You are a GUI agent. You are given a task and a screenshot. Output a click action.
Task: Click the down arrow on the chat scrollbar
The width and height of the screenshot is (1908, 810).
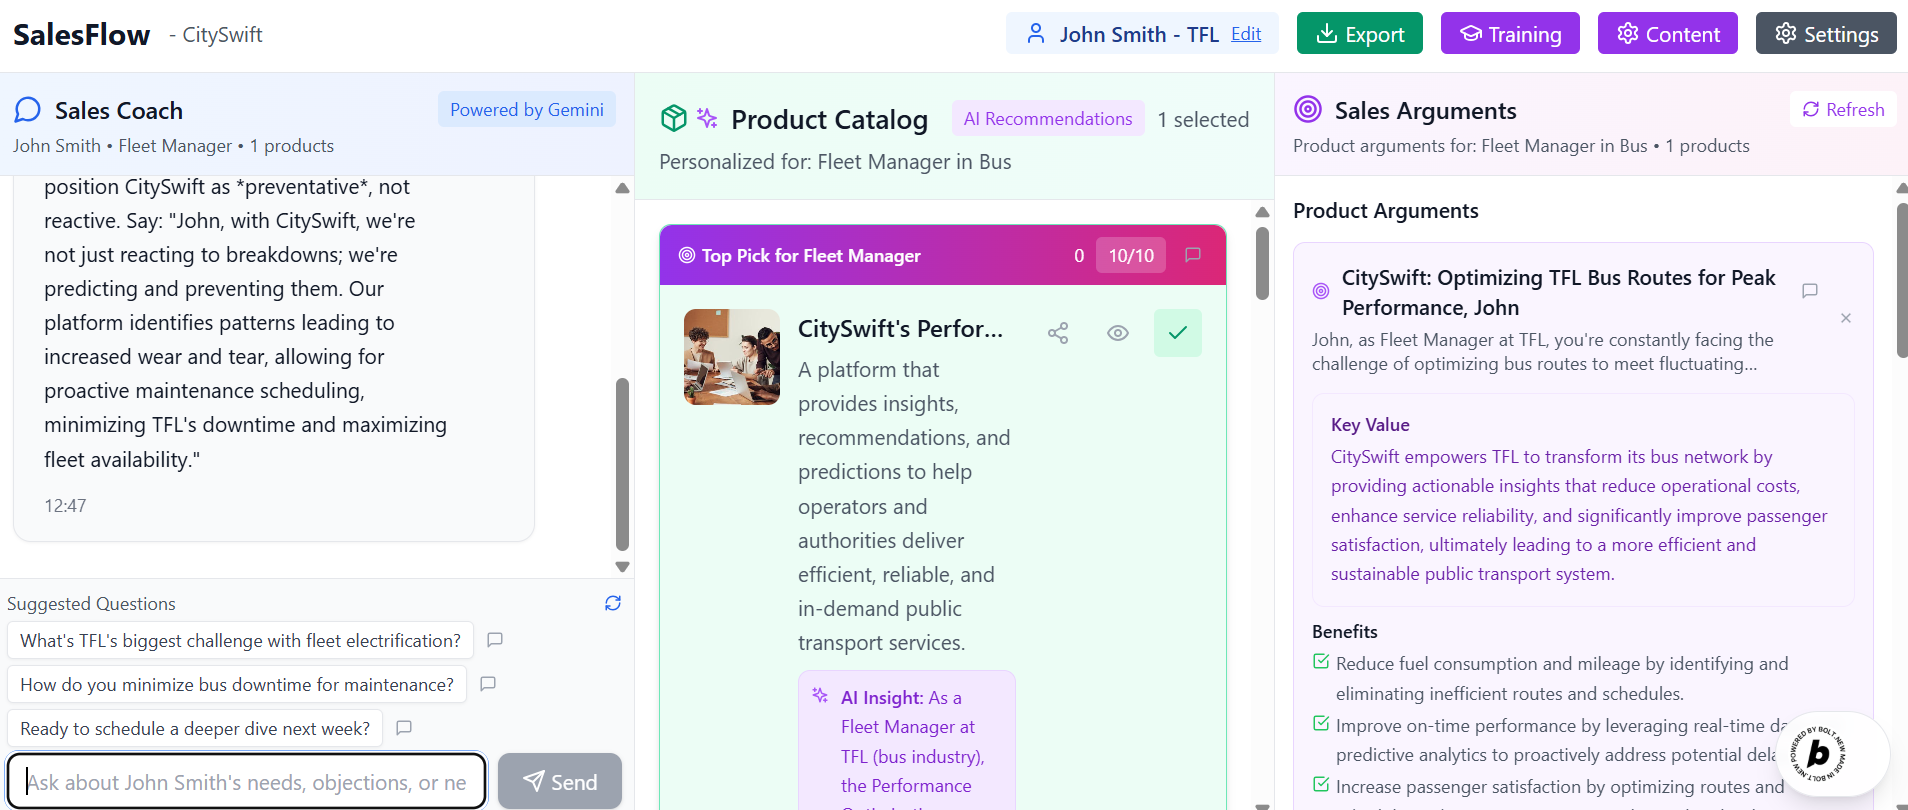pyautogui.click(x=622, y=567)
